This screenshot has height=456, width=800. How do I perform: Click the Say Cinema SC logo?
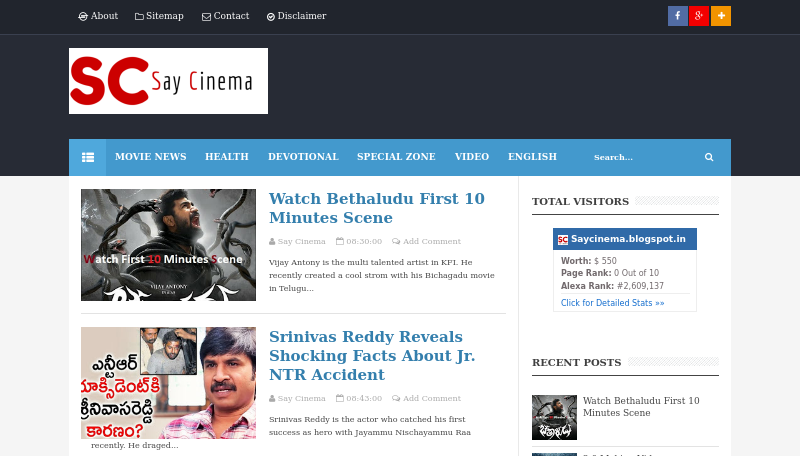click(x=168, y=81)
